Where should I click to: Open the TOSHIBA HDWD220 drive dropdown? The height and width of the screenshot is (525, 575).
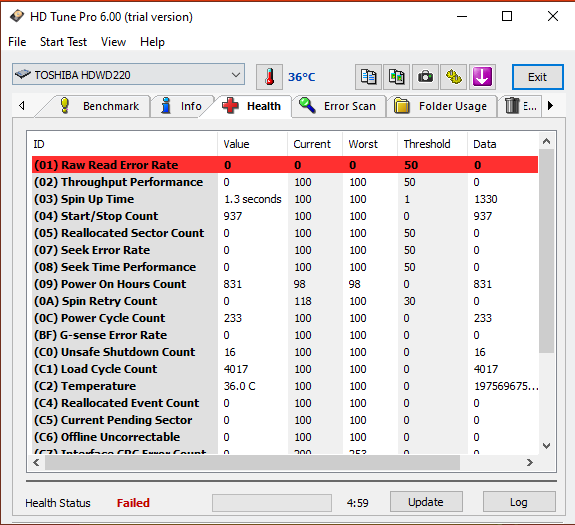[x=128, y=74]
